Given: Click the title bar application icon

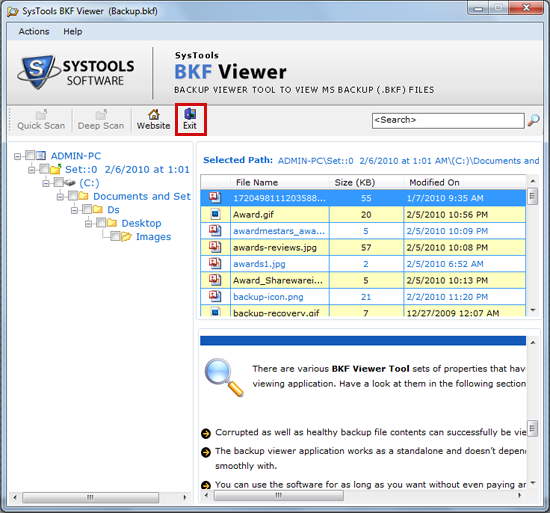Looking at the screenshot, I should click(x=13, y=12).
